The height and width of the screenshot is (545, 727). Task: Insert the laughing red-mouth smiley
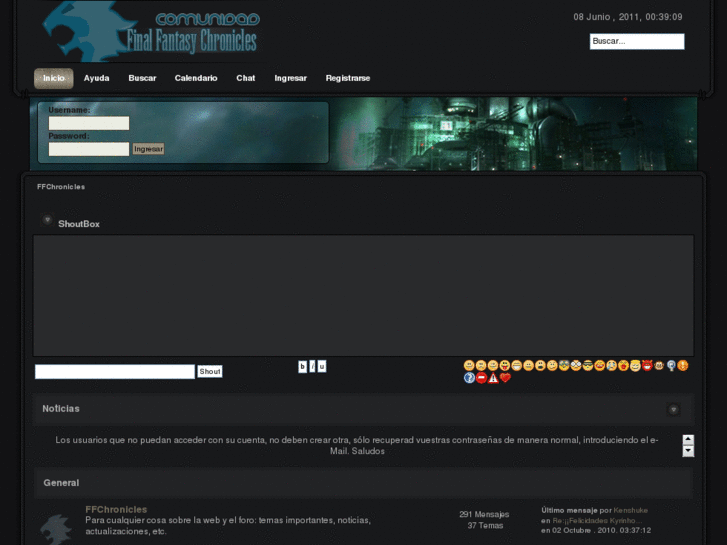coord(600,365)
